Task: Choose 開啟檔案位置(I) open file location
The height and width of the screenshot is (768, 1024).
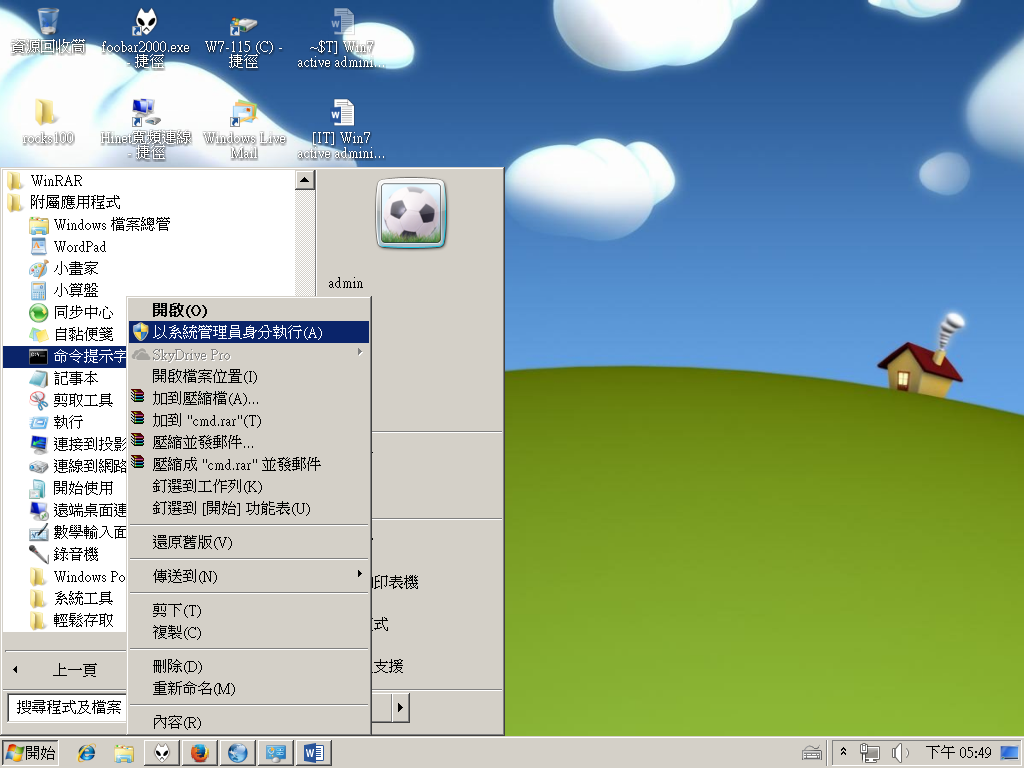Action: [x=249, y=377]
